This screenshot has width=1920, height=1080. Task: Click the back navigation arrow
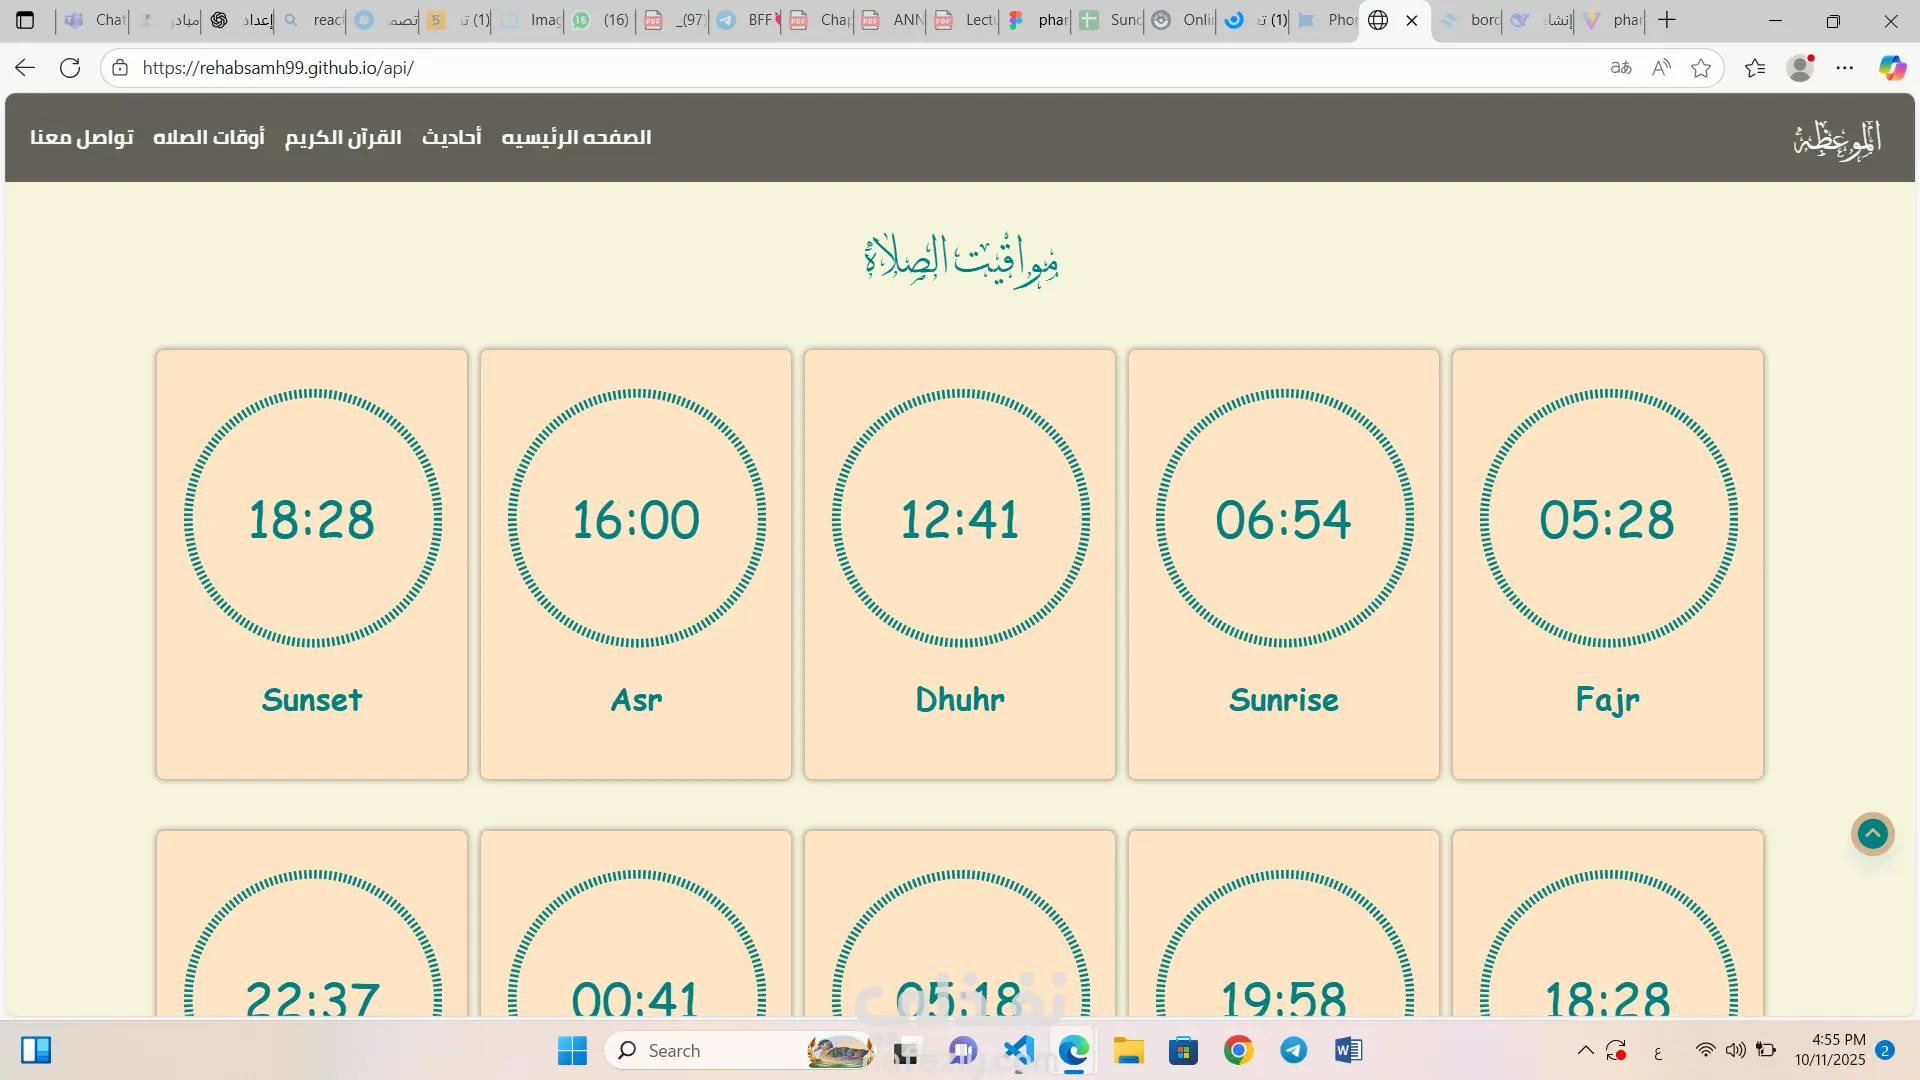[25, 68]
